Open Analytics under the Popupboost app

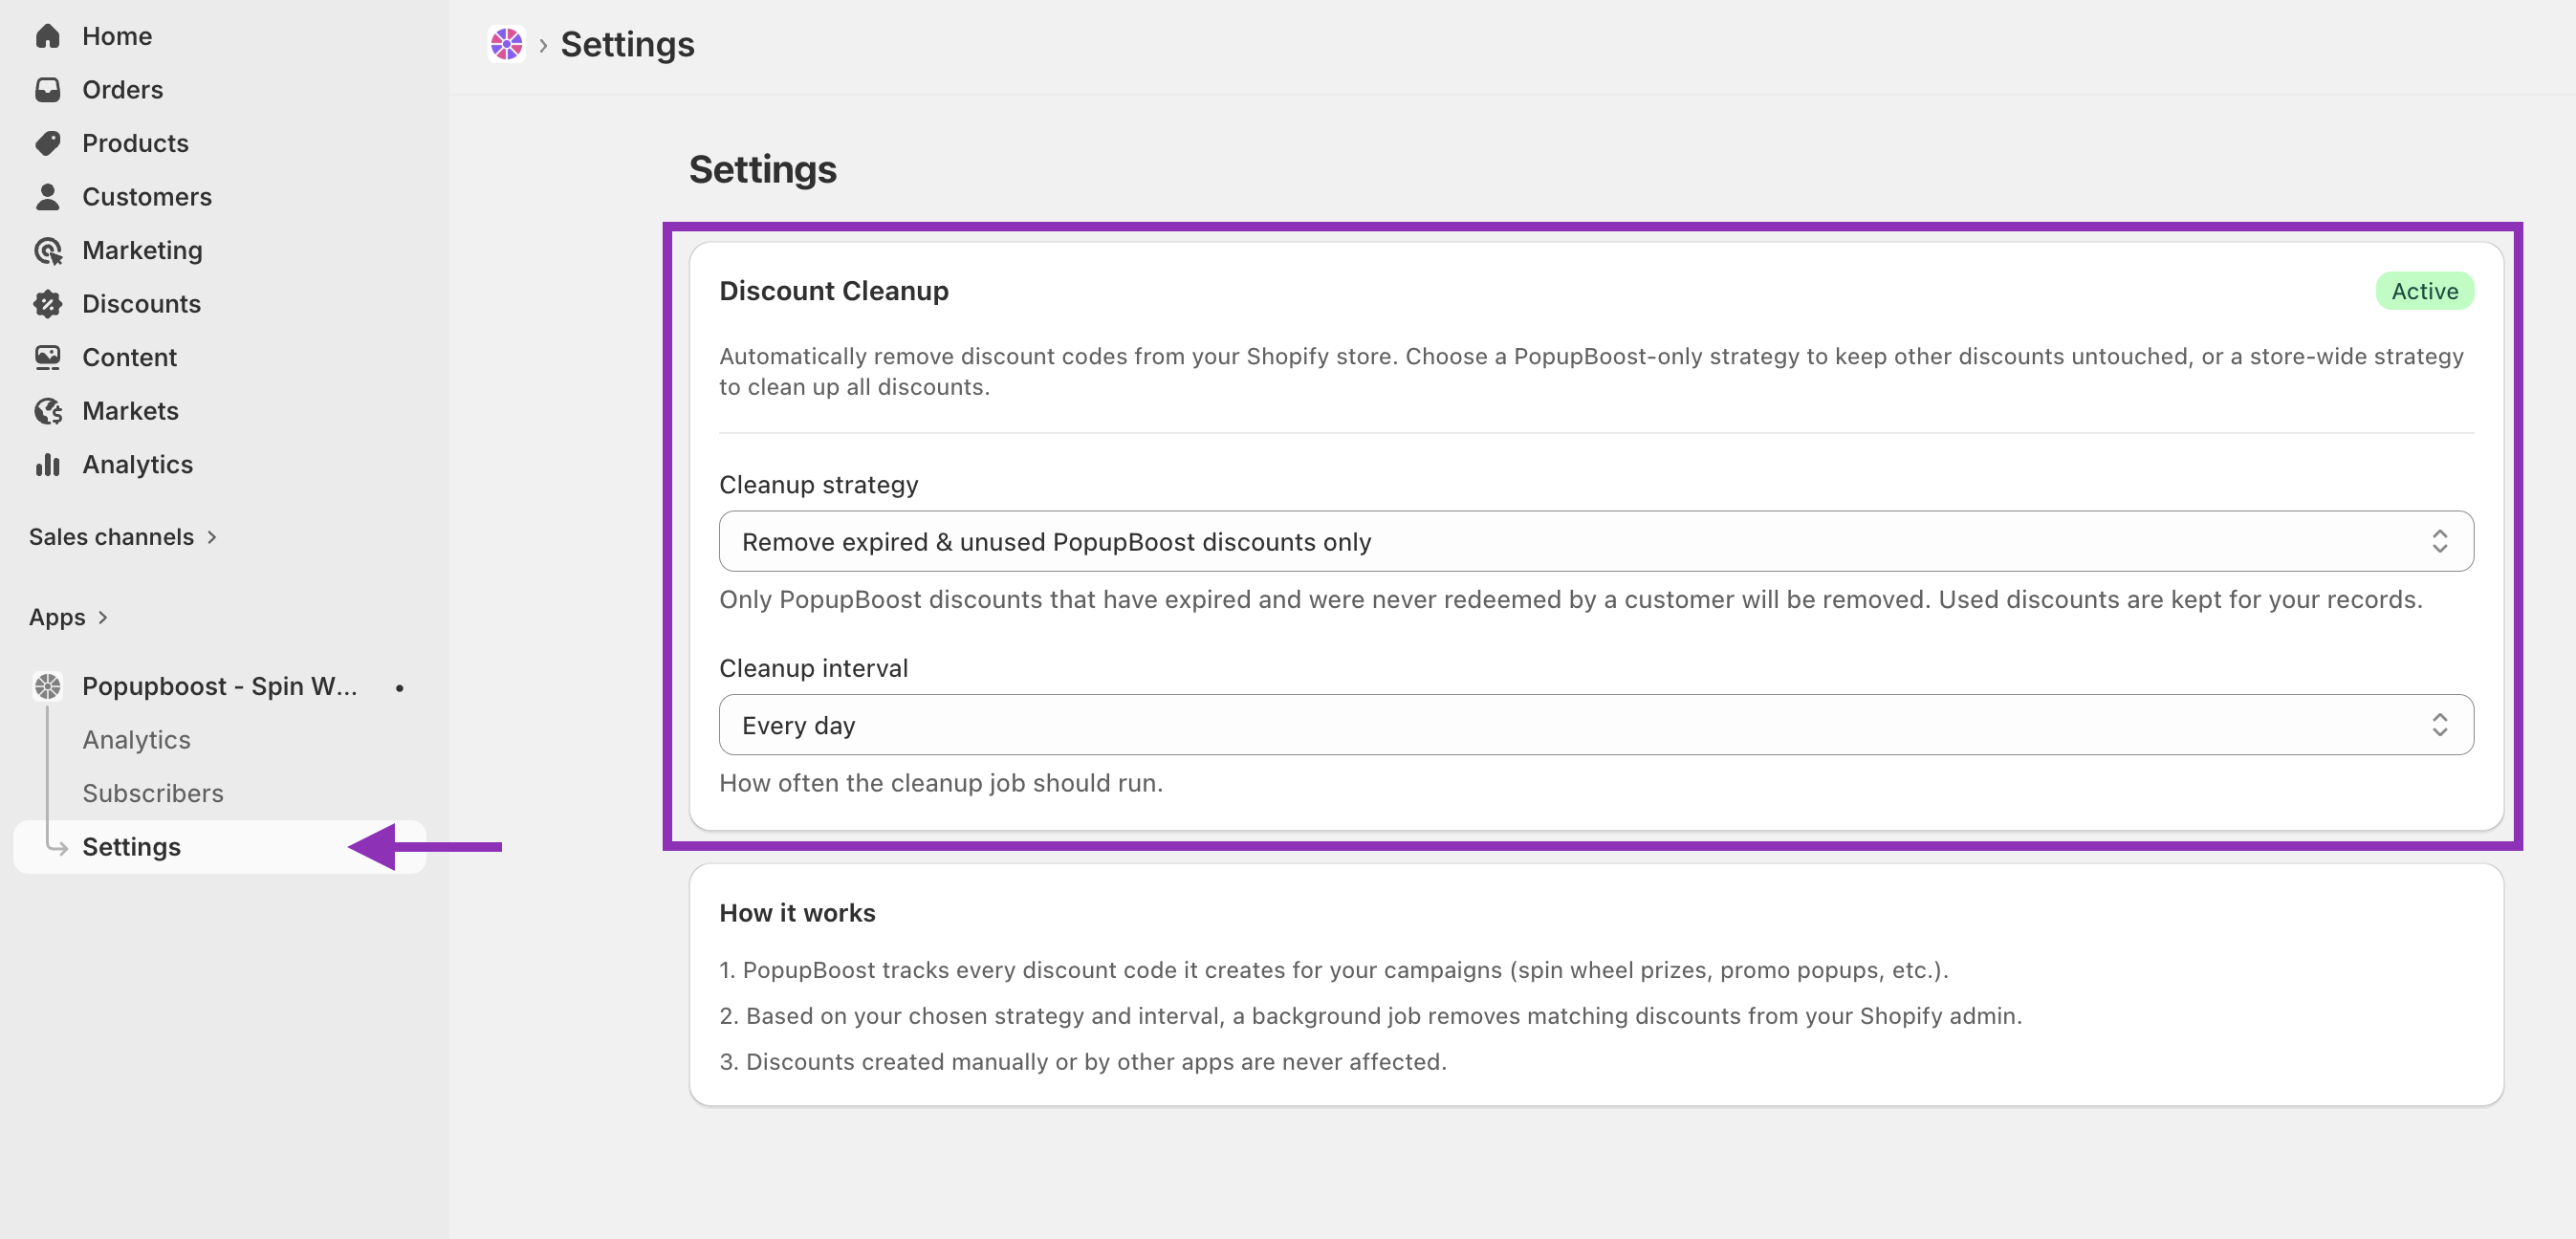136,739
